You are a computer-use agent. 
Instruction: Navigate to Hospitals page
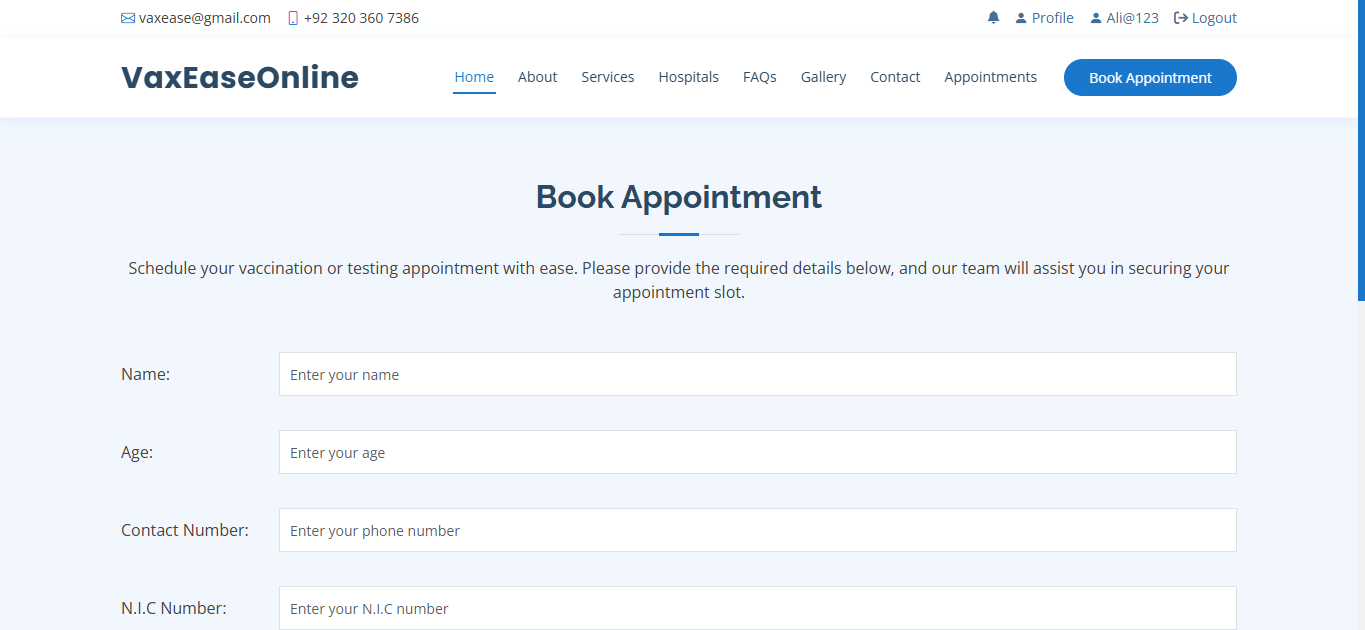pos(688,77)
